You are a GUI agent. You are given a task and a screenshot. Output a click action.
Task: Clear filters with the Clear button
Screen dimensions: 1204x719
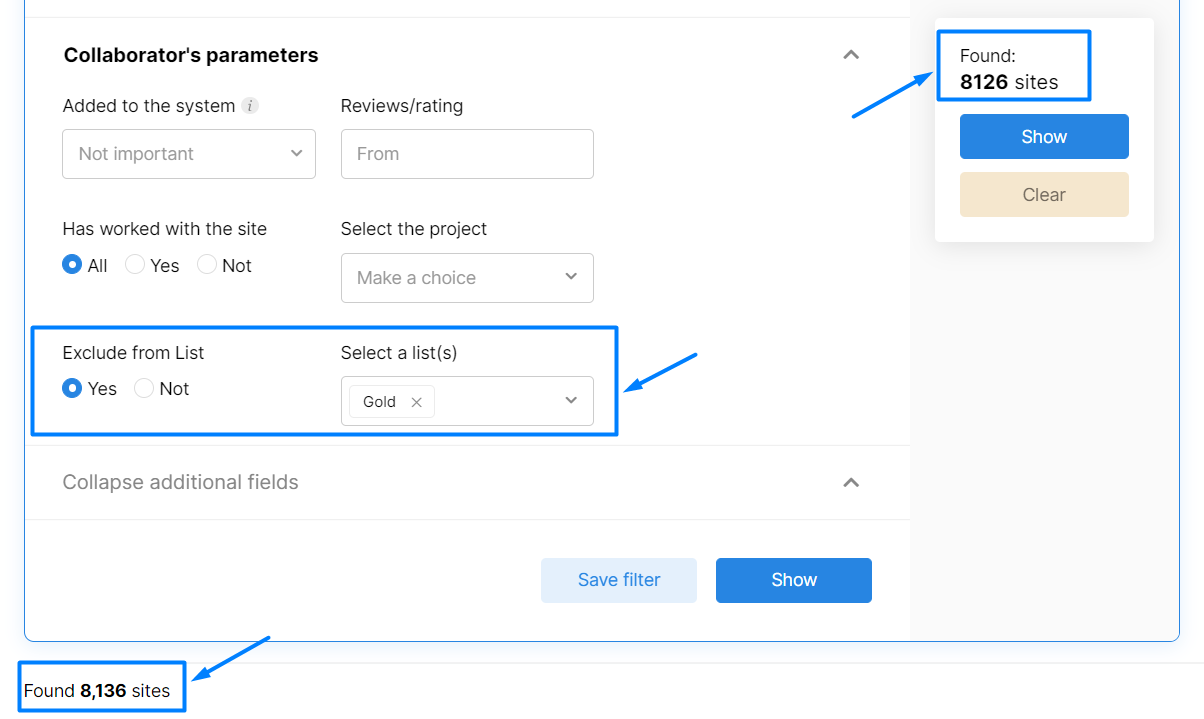coord(1044,195)
